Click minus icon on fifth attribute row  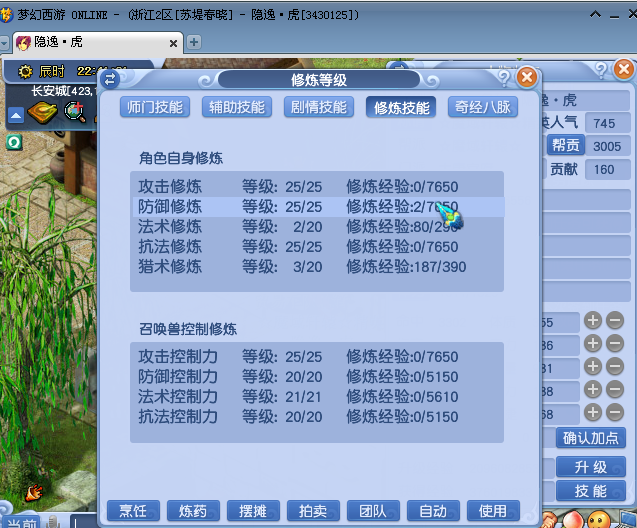coord(615,412)
